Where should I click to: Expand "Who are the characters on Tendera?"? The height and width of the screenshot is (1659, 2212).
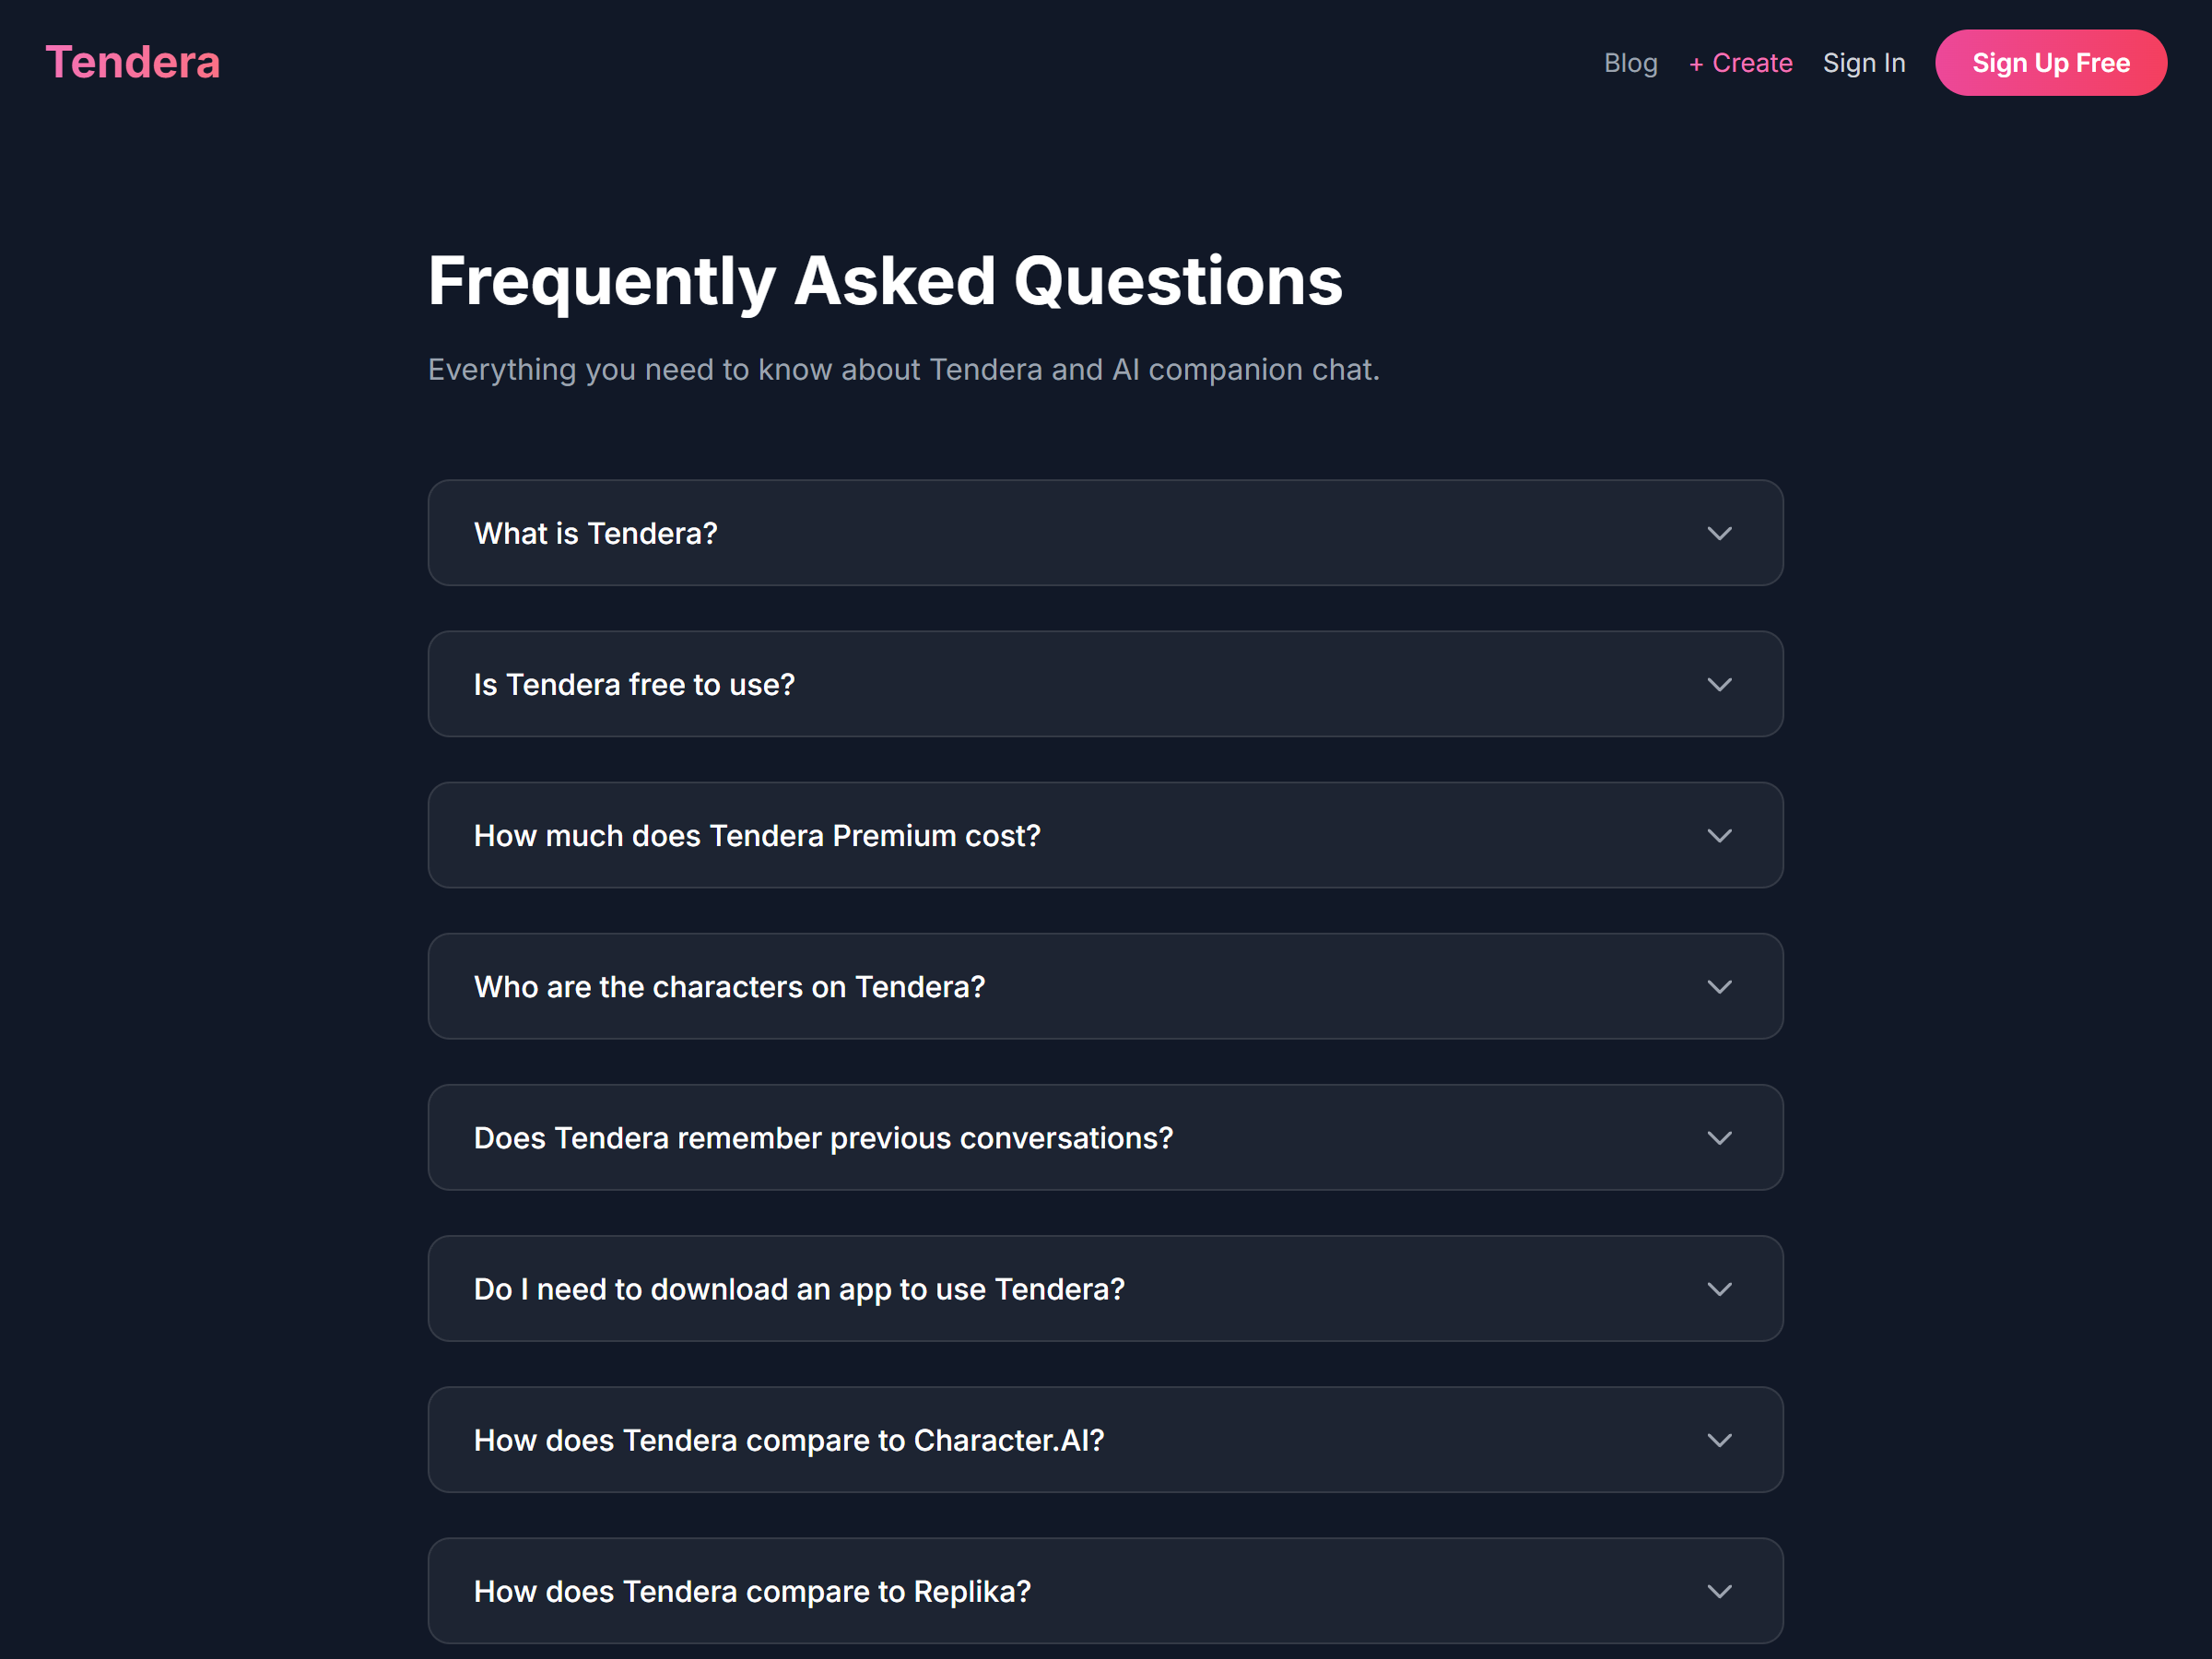pyautogui.click(x=729, y=987)
